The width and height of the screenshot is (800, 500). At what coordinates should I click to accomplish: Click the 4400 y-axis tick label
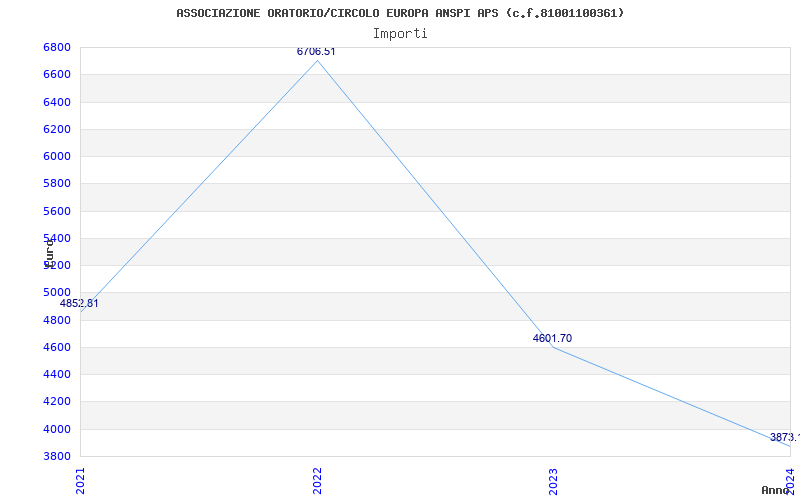coord(57,374)
